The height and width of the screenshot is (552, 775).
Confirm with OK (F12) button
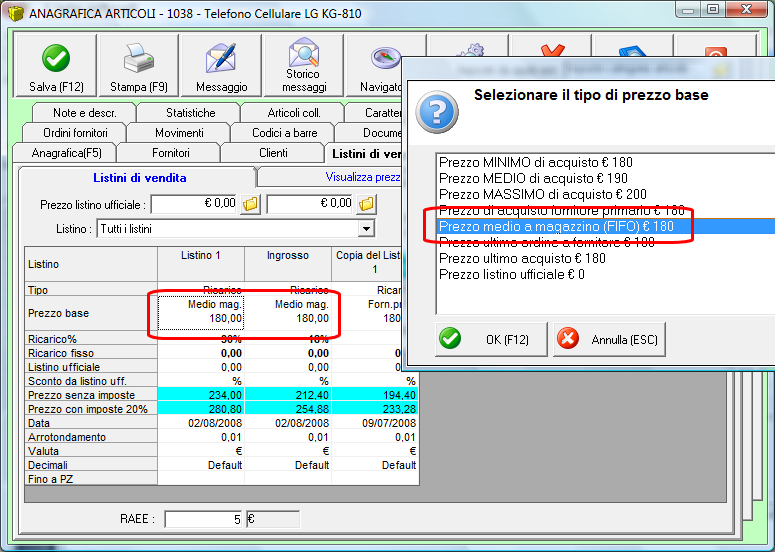click(491, 339)
